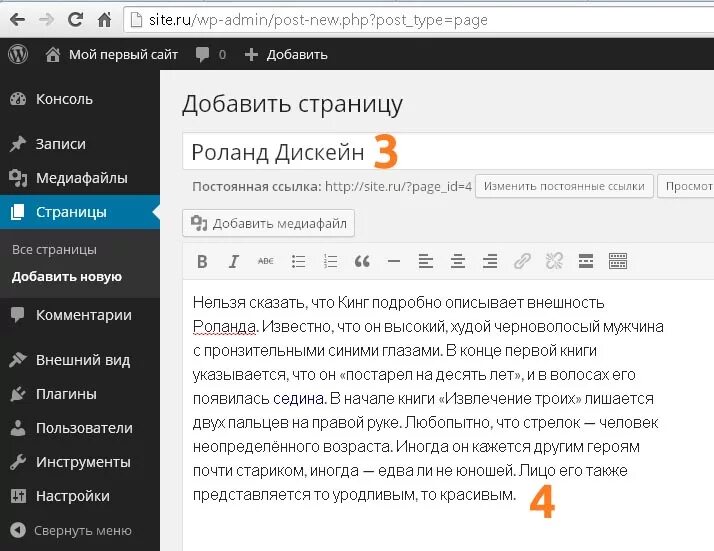Viewport: 714px width, 551px height.
Task: Insert a numbered list
Action: [330, 261]
